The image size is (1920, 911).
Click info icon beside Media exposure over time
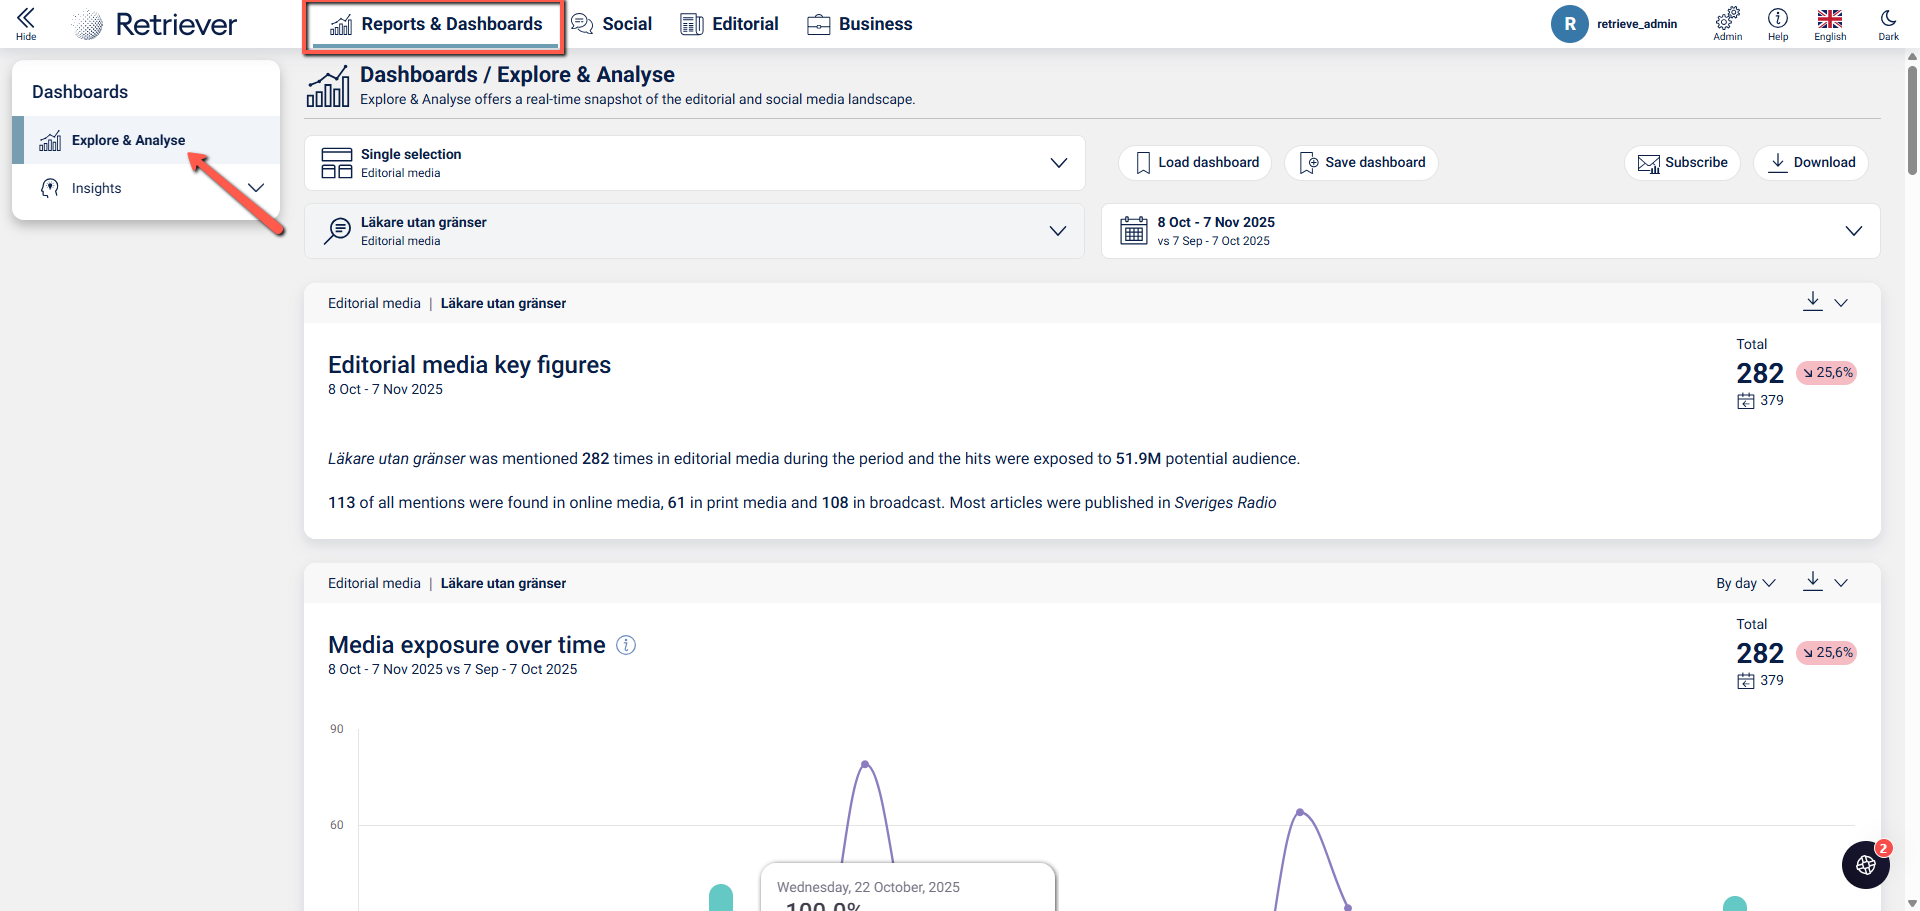click(626, 645)
